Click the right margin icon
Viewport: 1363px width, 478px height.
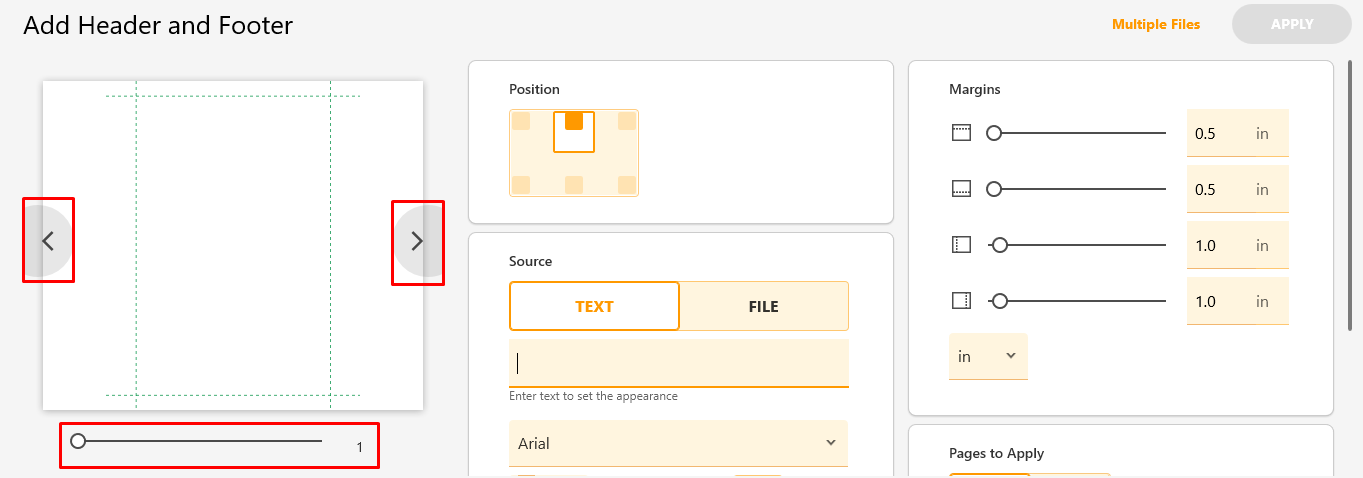pyautogui.click(x=961, y=301)
